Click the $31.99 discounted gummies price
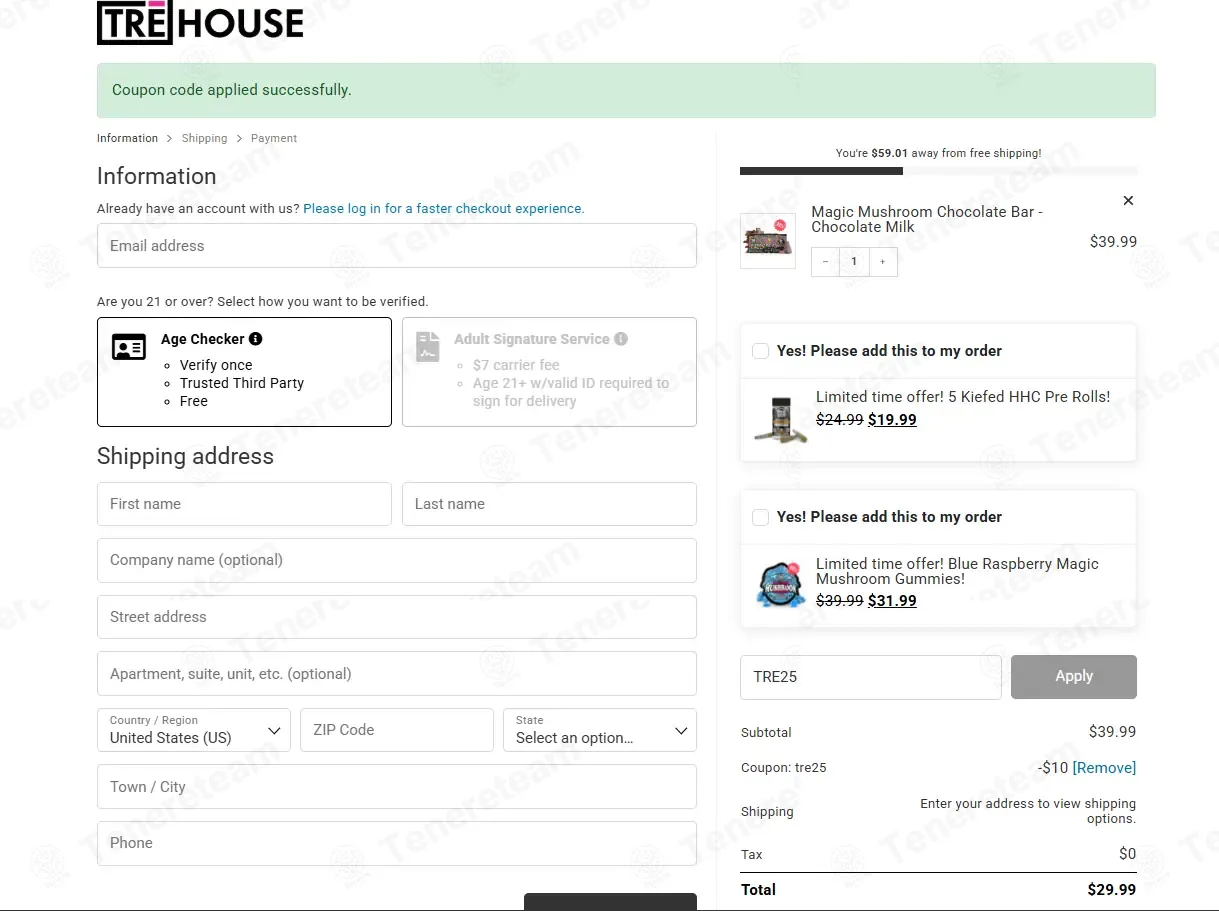 pyautogui.click(x=892, y=601)
